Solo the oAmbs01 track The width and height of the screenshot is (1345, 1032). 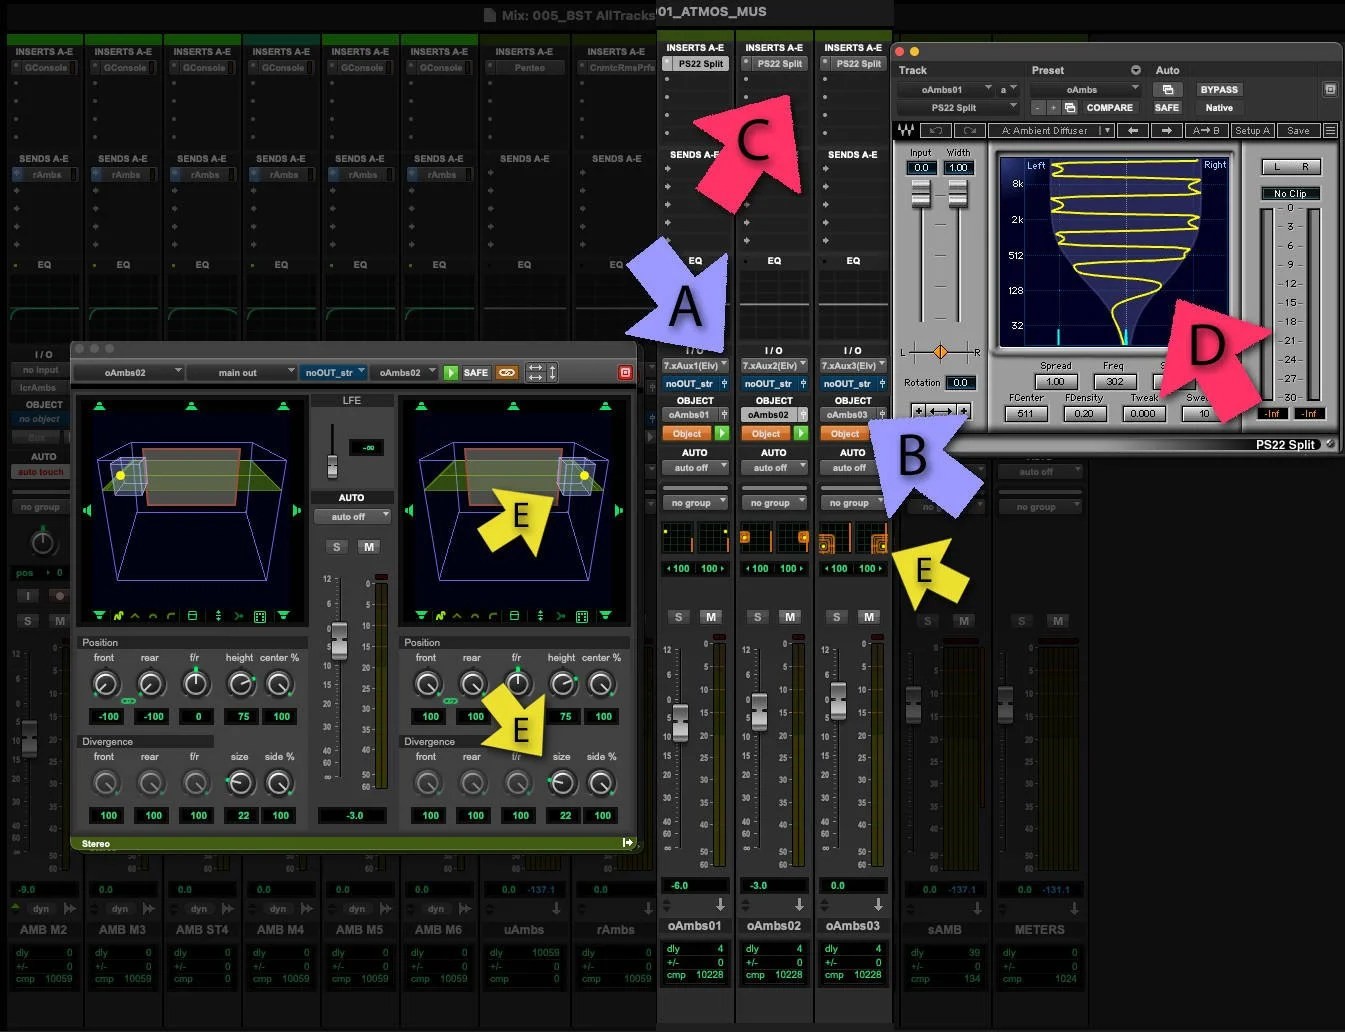(679, 617)
